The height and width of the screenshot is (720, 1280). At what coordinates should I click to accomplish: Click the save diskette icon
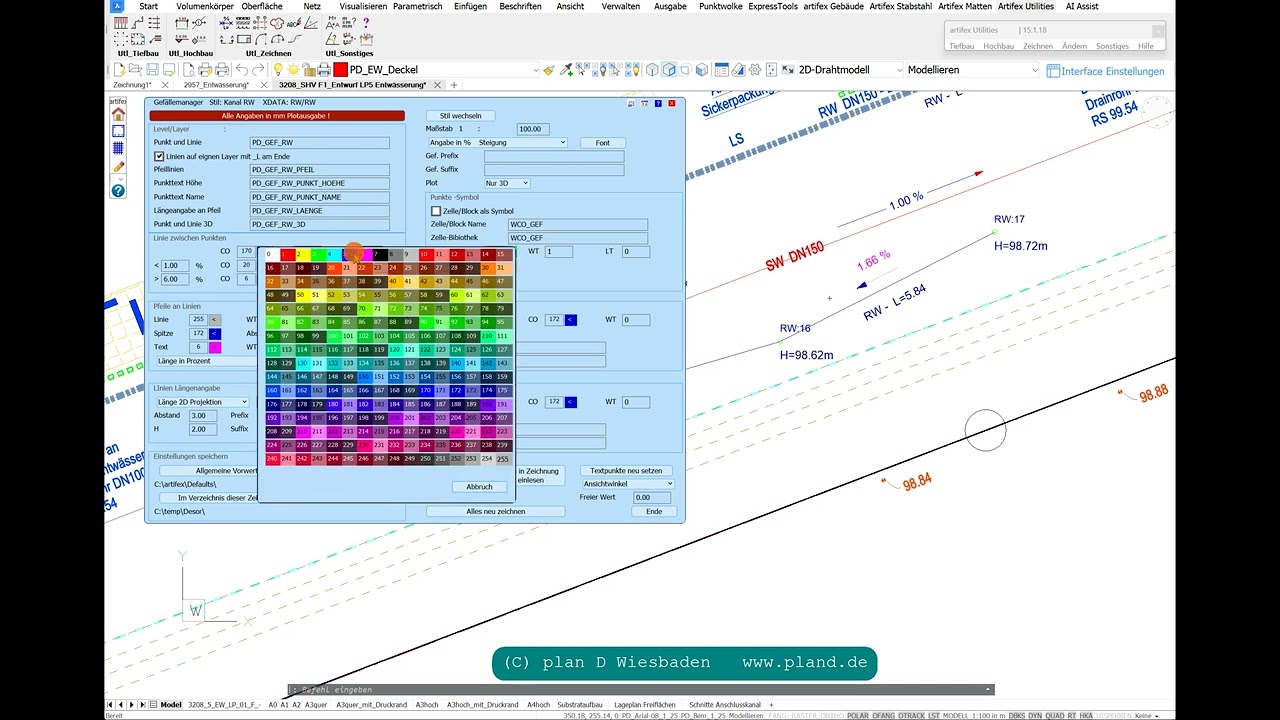pos(153,70)
